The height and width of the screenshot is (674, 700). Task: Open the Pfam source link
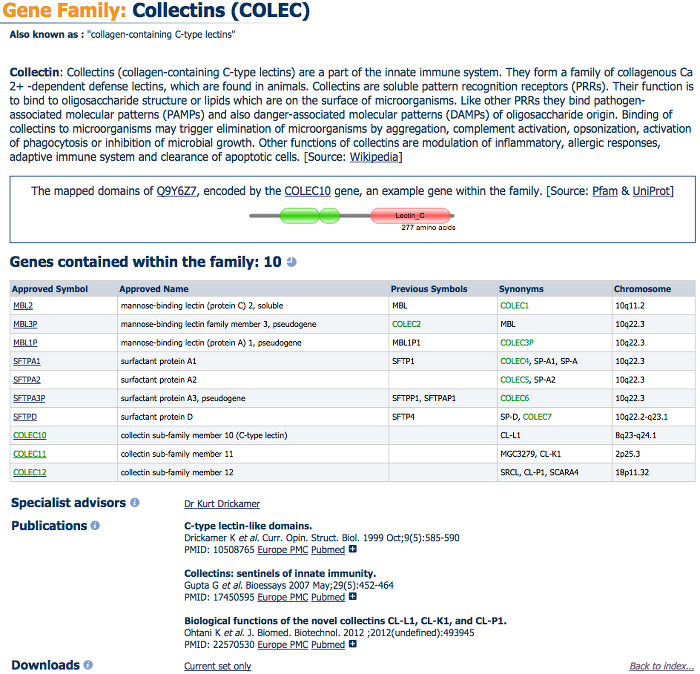tap(606, 191)
